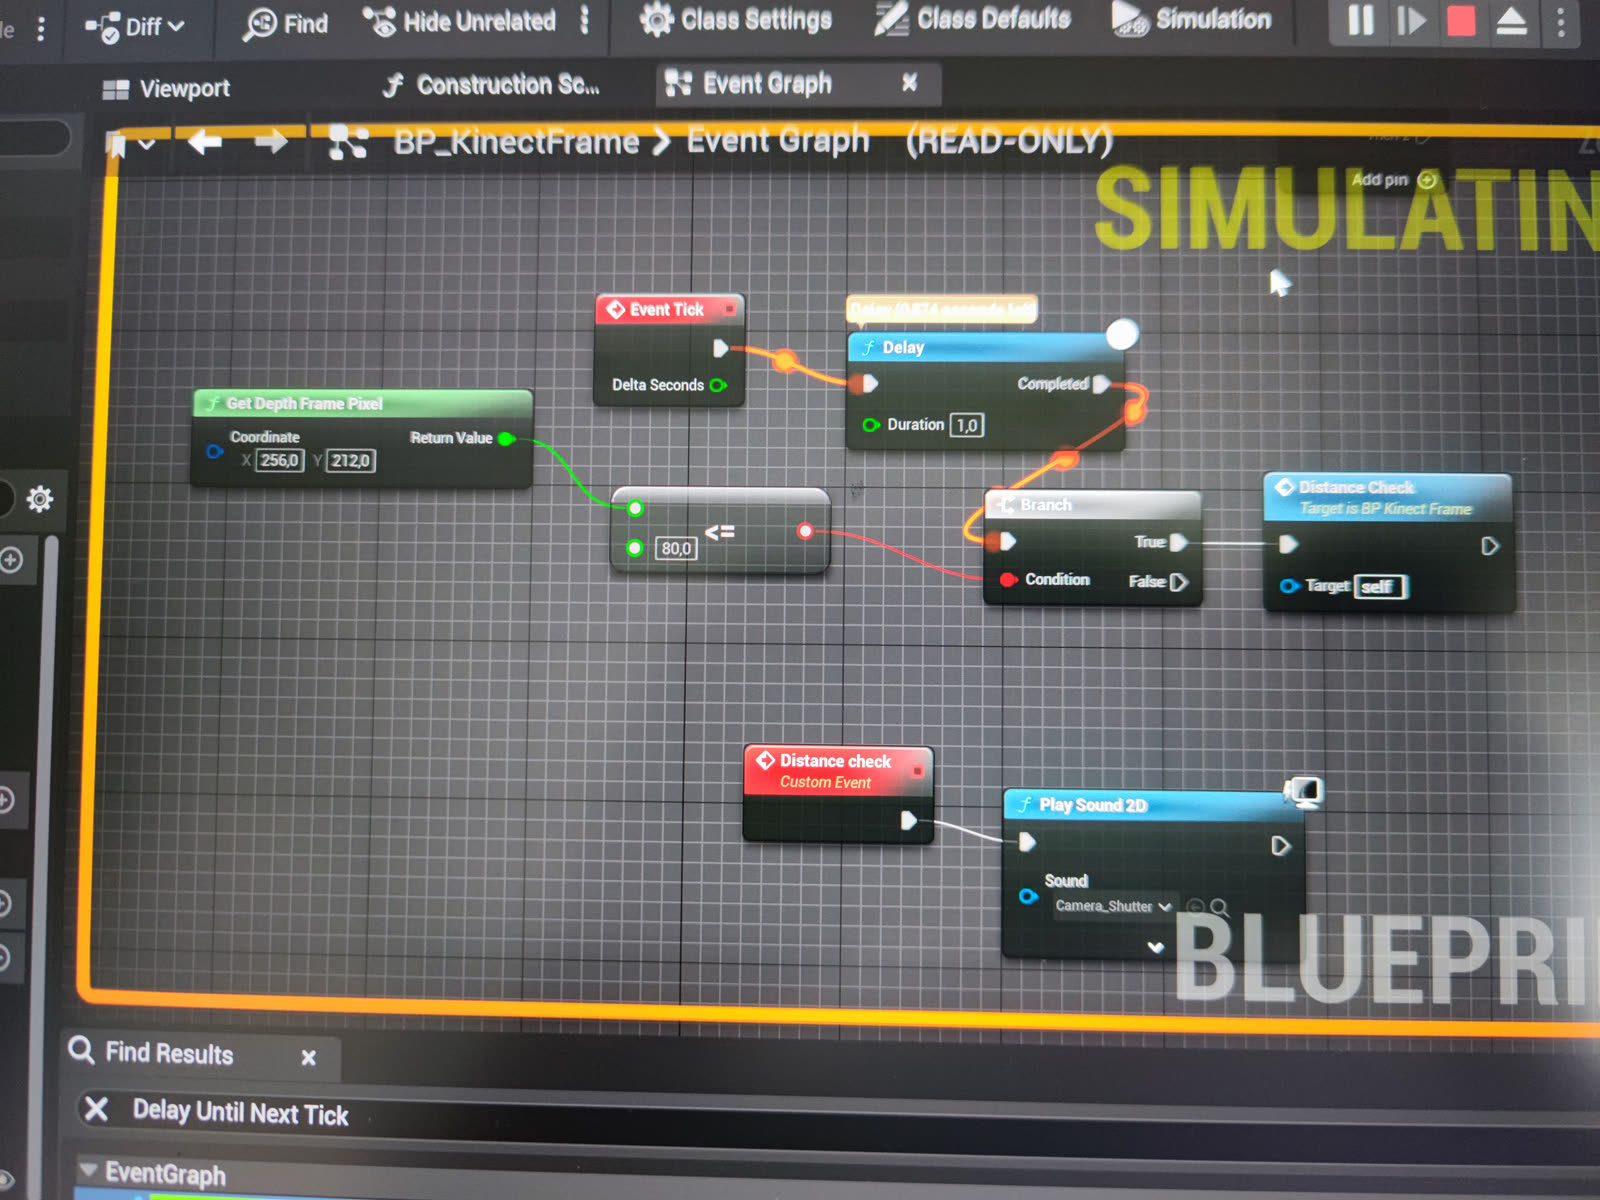Click the Delay latent clock icon
The width and height of the screenshot is (1600, 1200).
pyautogui.click(x=1122, y=334)
